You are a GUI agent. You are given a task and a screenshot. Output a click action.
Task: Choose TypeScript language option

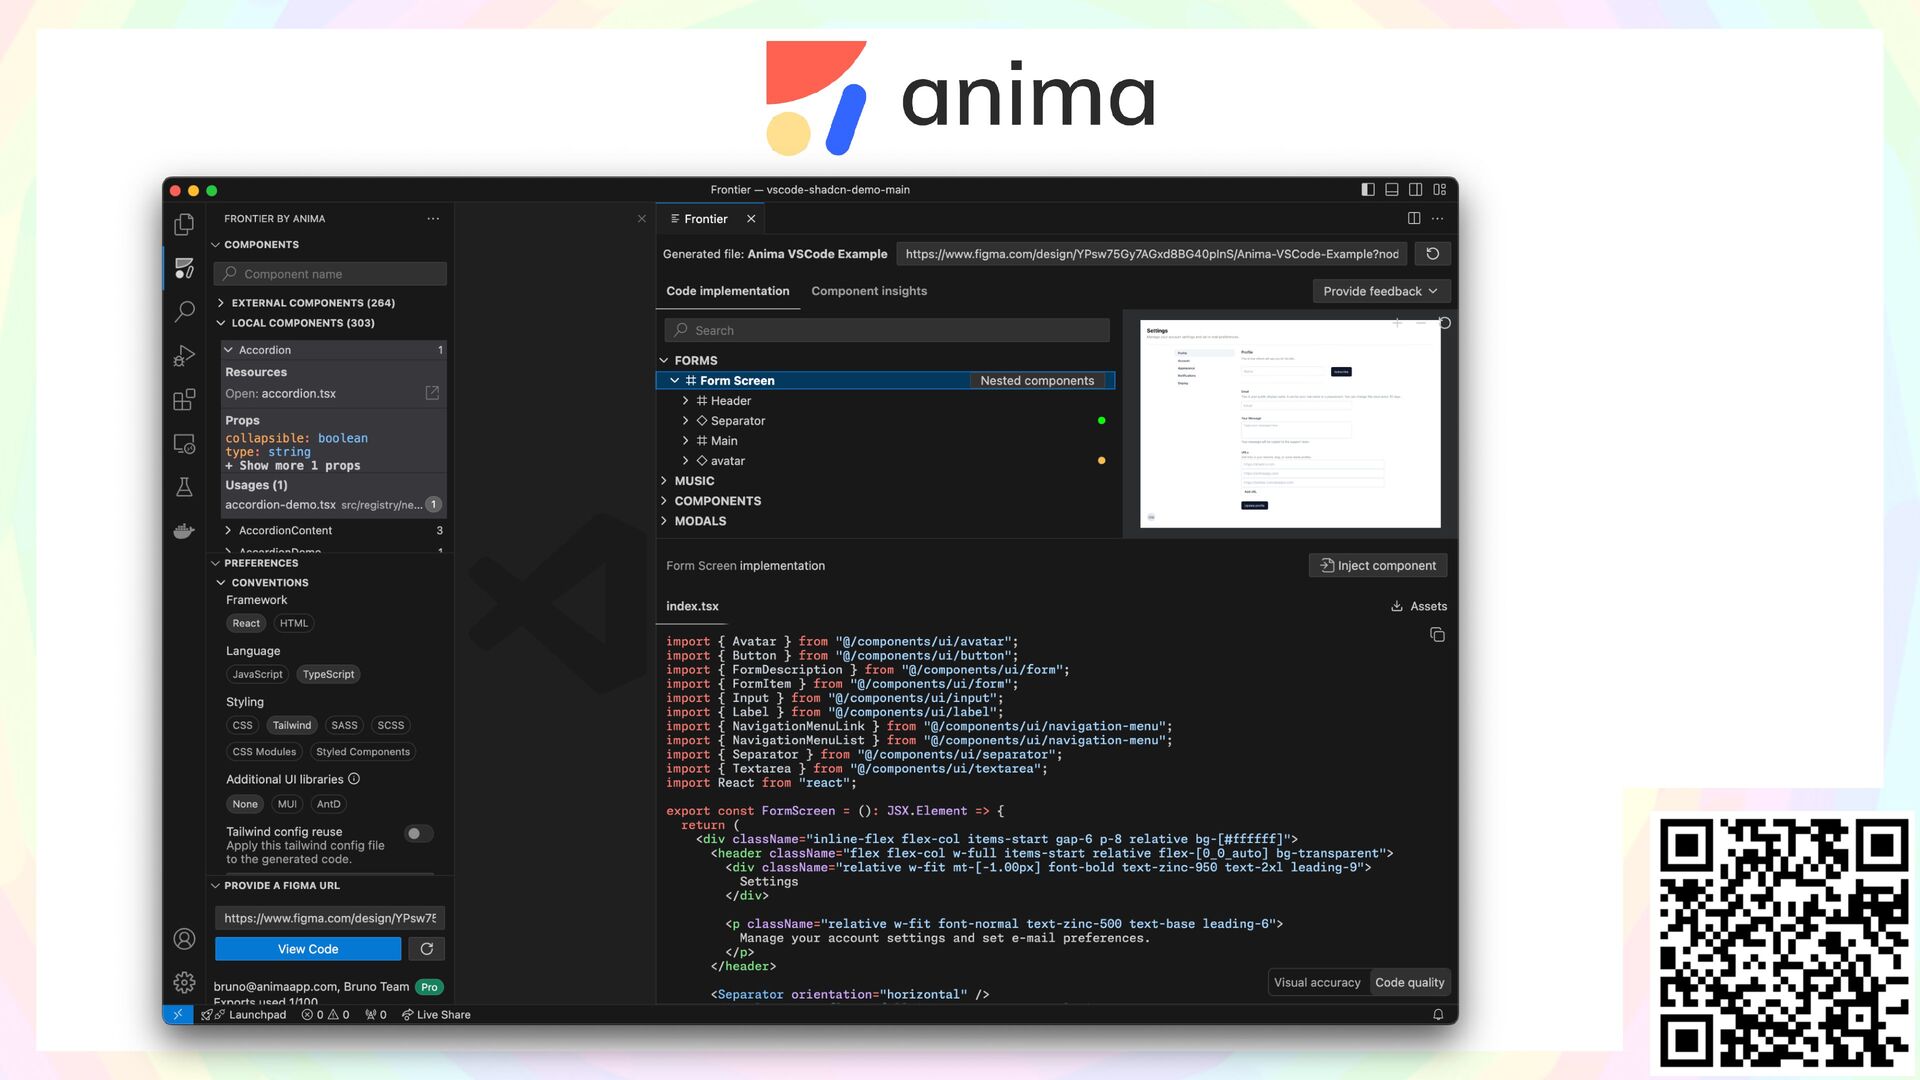click(329, 674)
